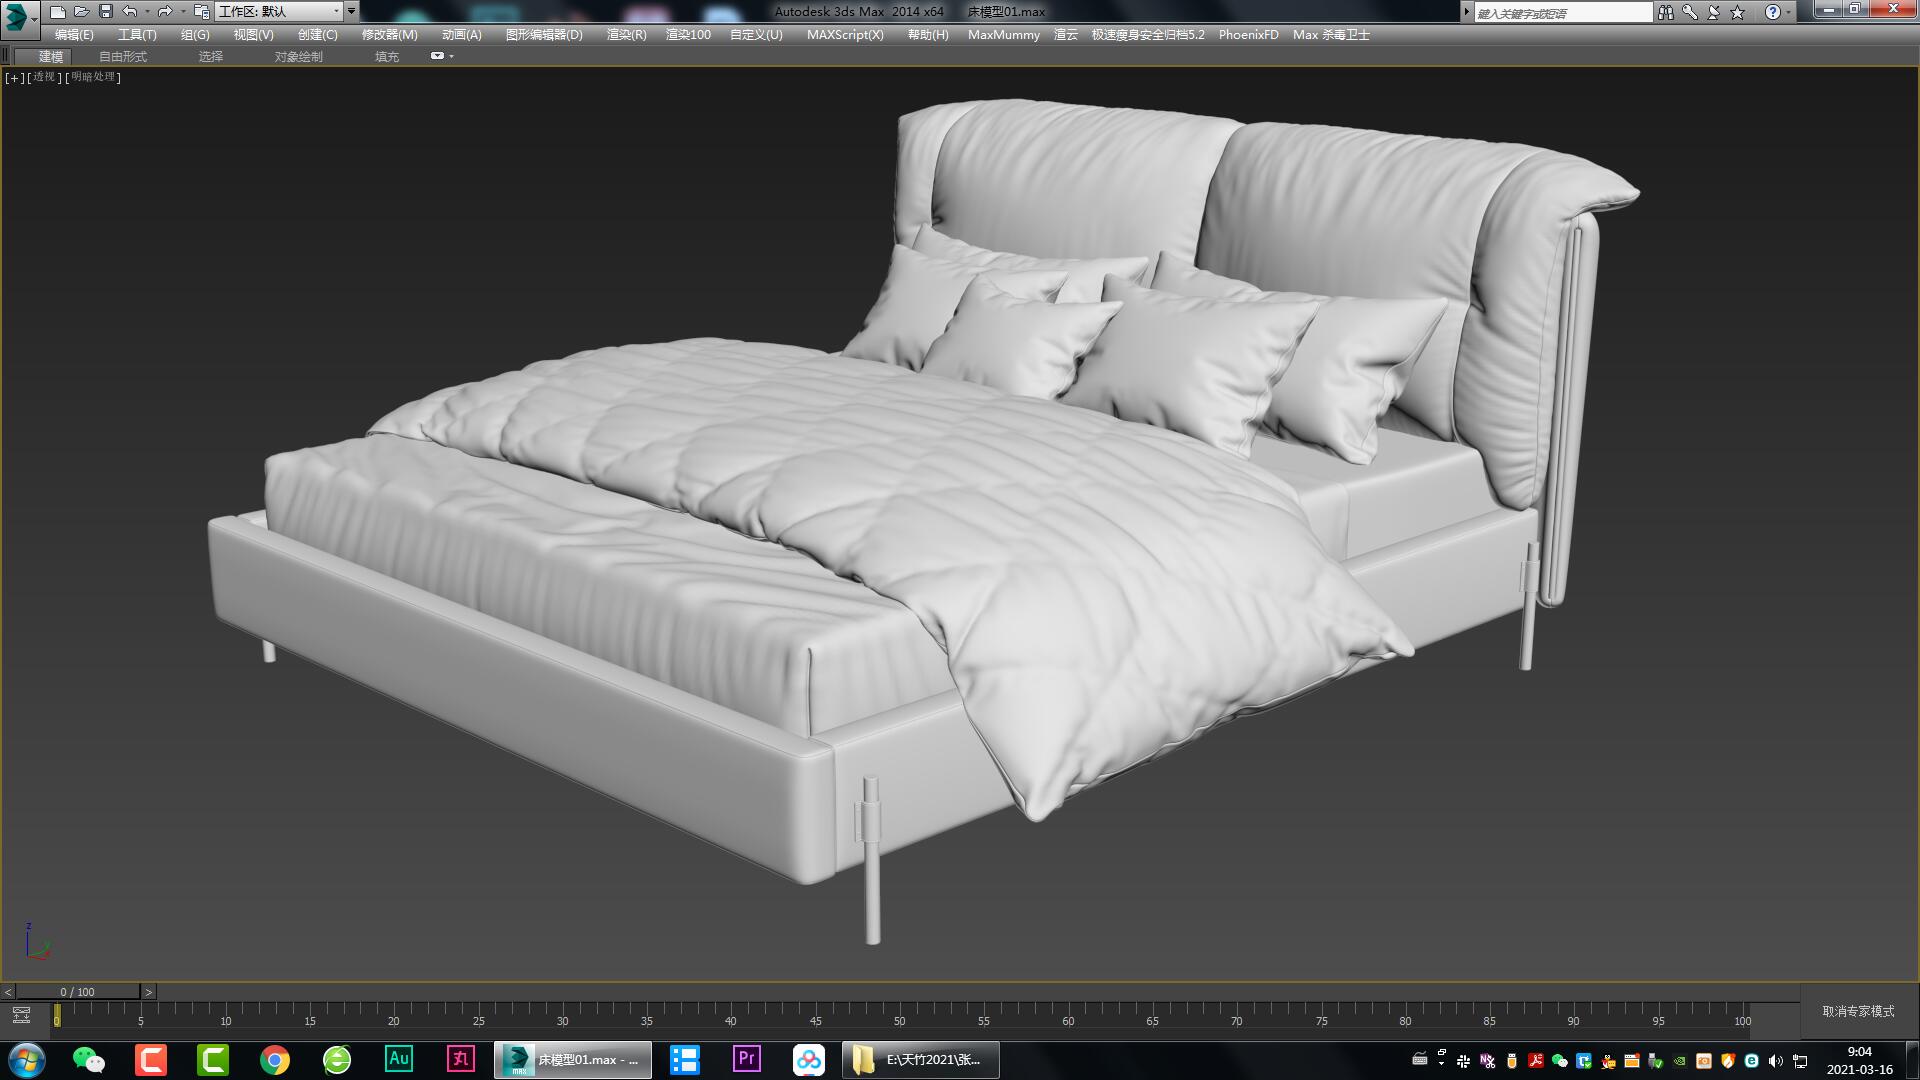The height and width of the screenshot is (1080, 1920).
Task: Click the 取消专家模式 button
Action: click(1858, 1012)
